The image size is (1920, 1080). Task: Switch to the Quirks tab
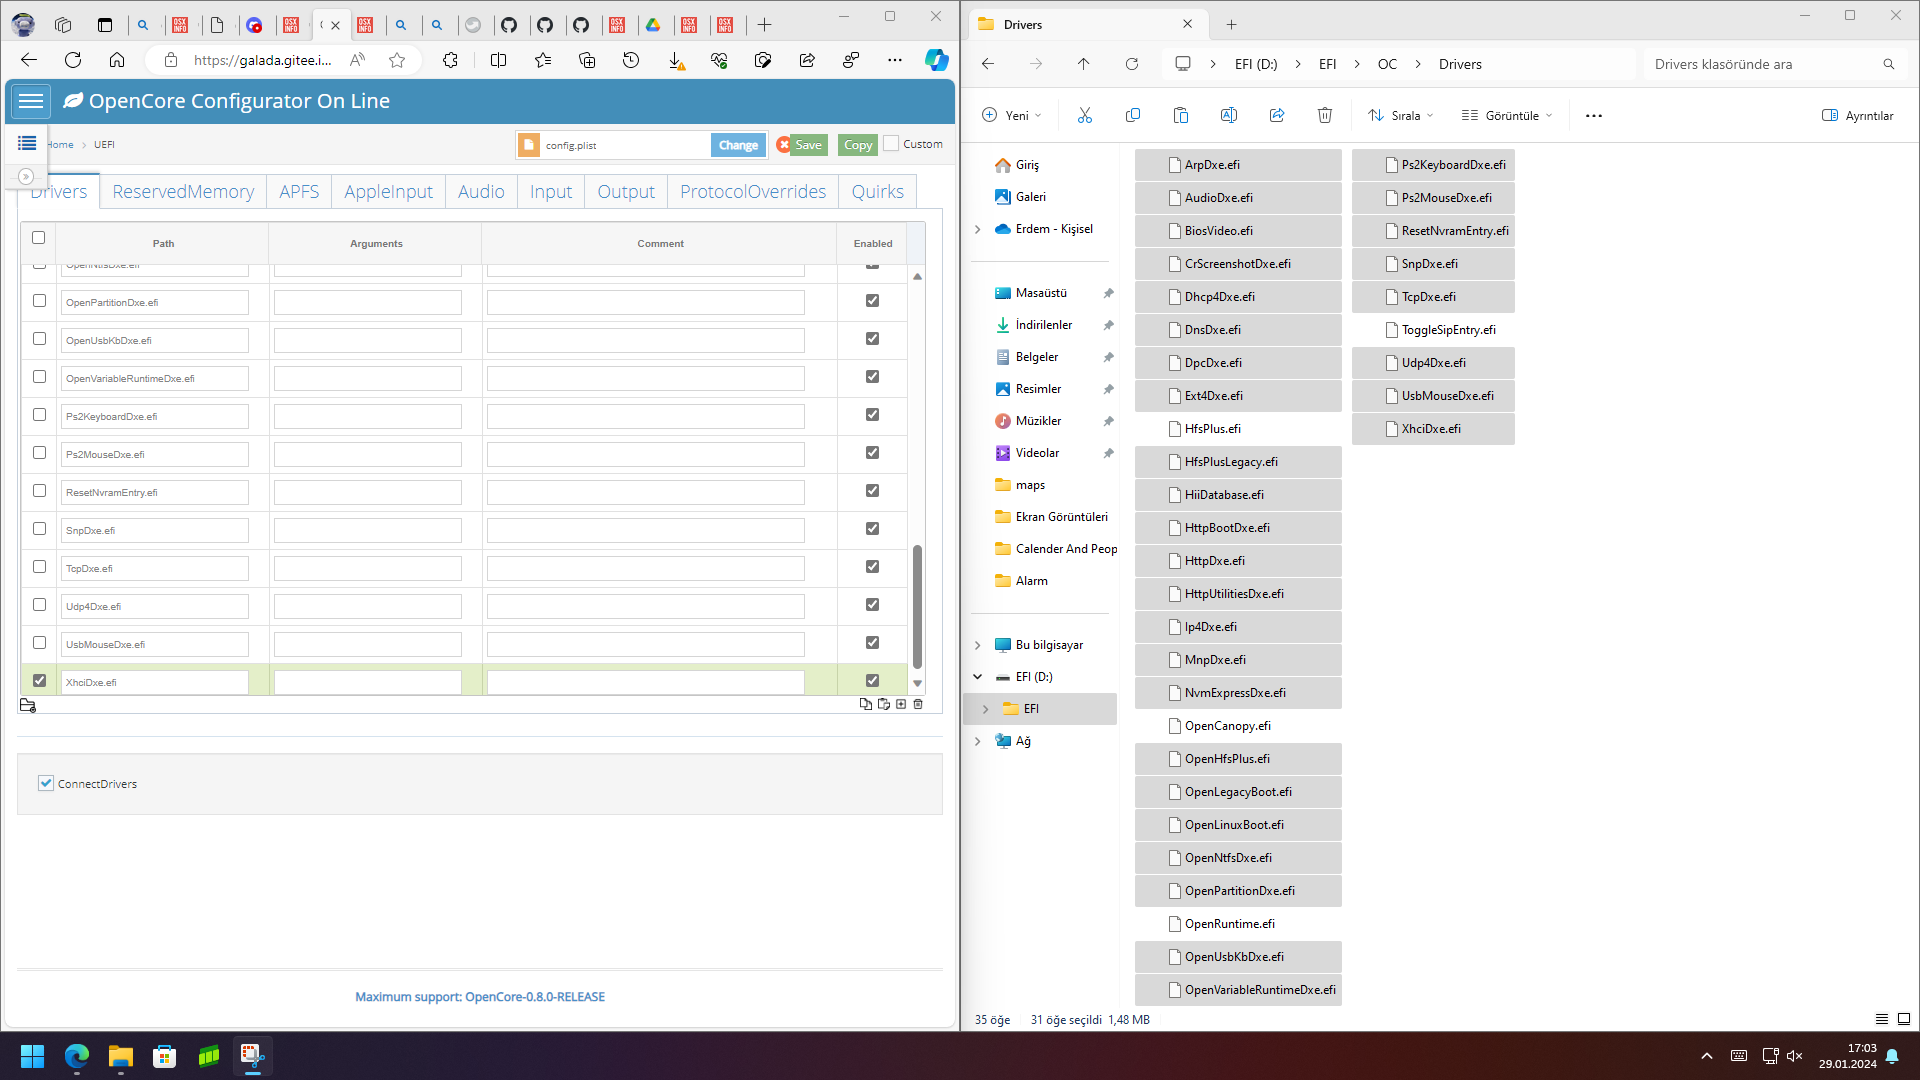877,191
